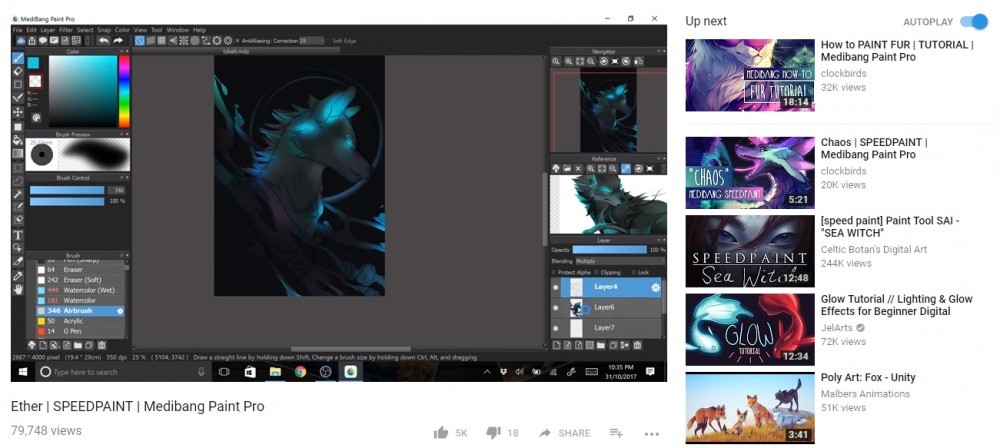Screen dimensions: 1000x448
Task: Open the How to PAINT FUR video thumbnail
Action: 750,75
